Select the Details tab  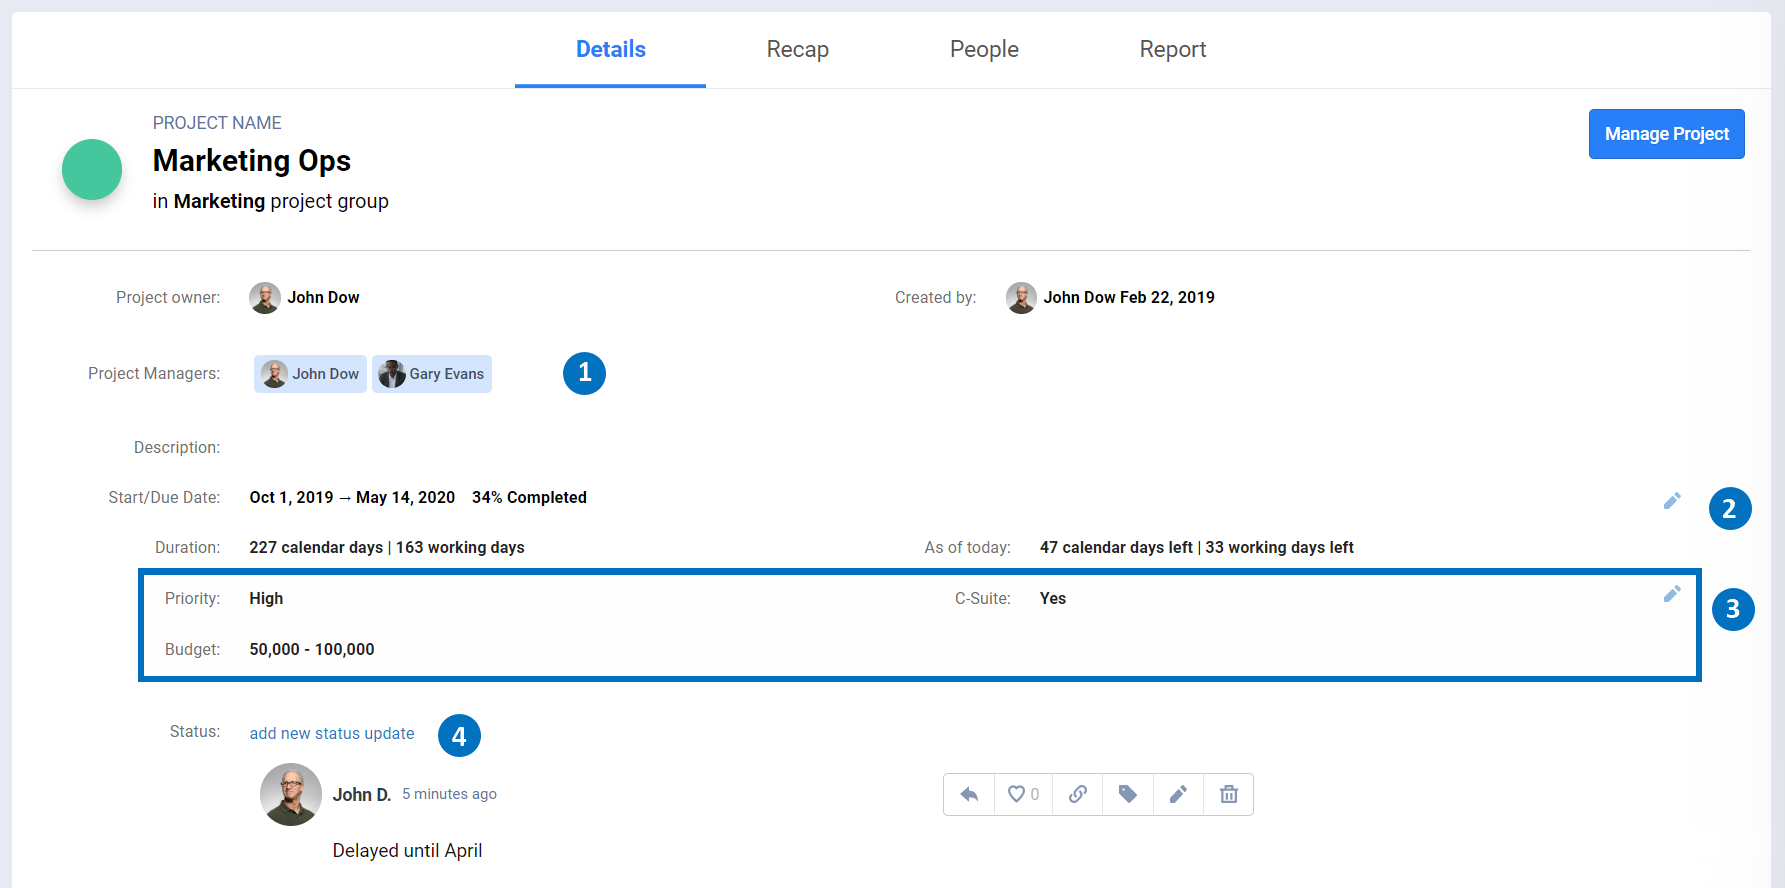coord(610,49)
